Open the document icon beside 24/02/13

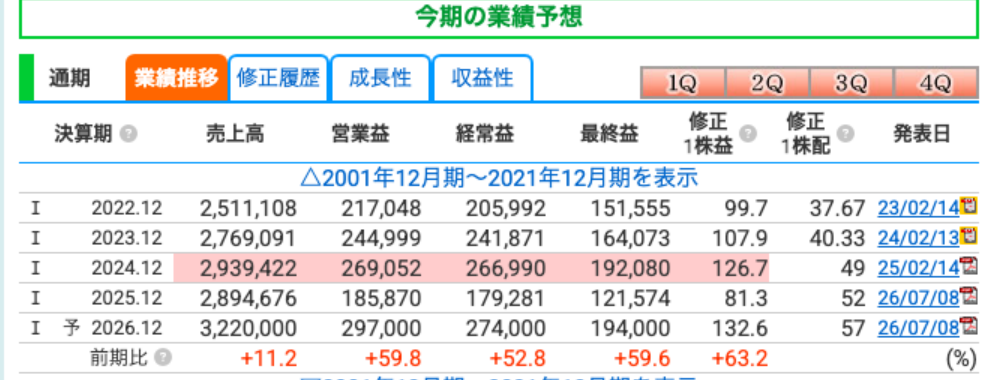pyautogui.click(x=968, y=236)
